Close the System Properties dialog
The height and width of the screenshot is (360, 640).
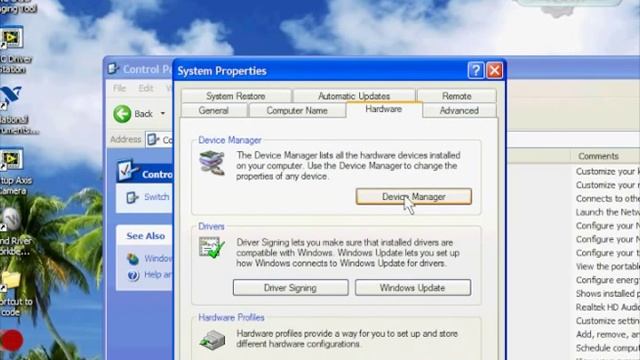point(494,71)
